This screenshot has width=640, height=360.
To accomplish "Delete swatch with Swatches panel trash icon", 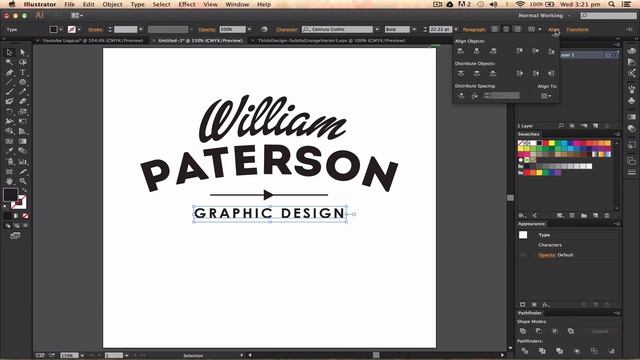I will click(607, 215).
